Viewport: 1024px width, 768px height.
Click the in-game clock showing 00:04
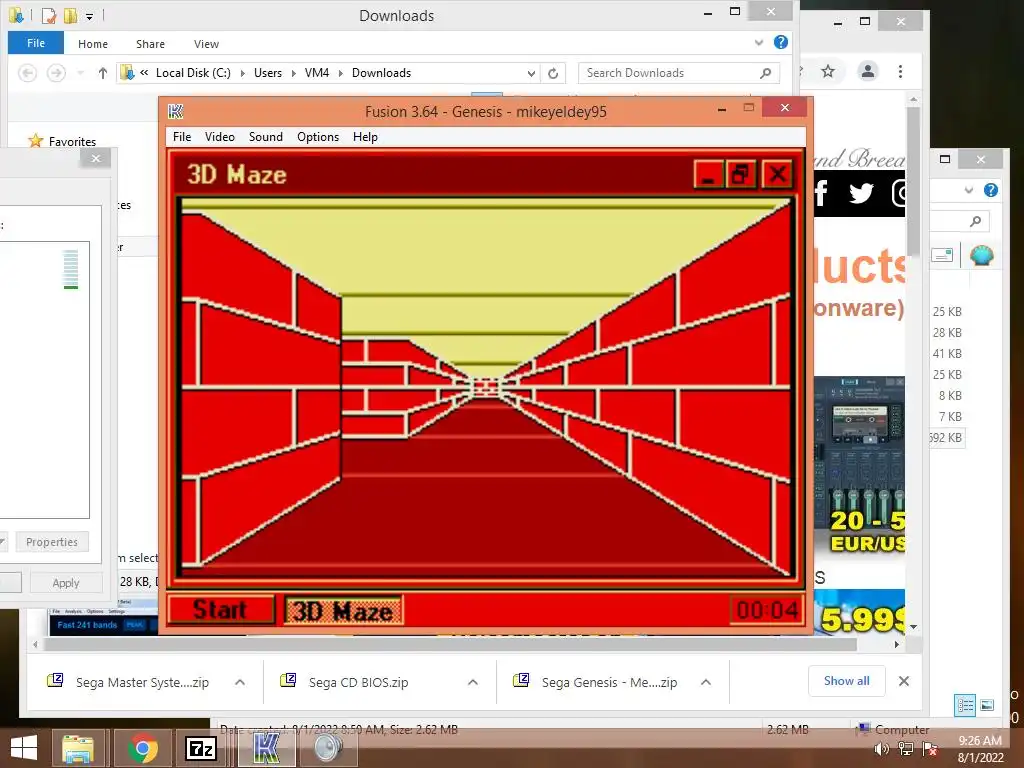tap(767, 611)
